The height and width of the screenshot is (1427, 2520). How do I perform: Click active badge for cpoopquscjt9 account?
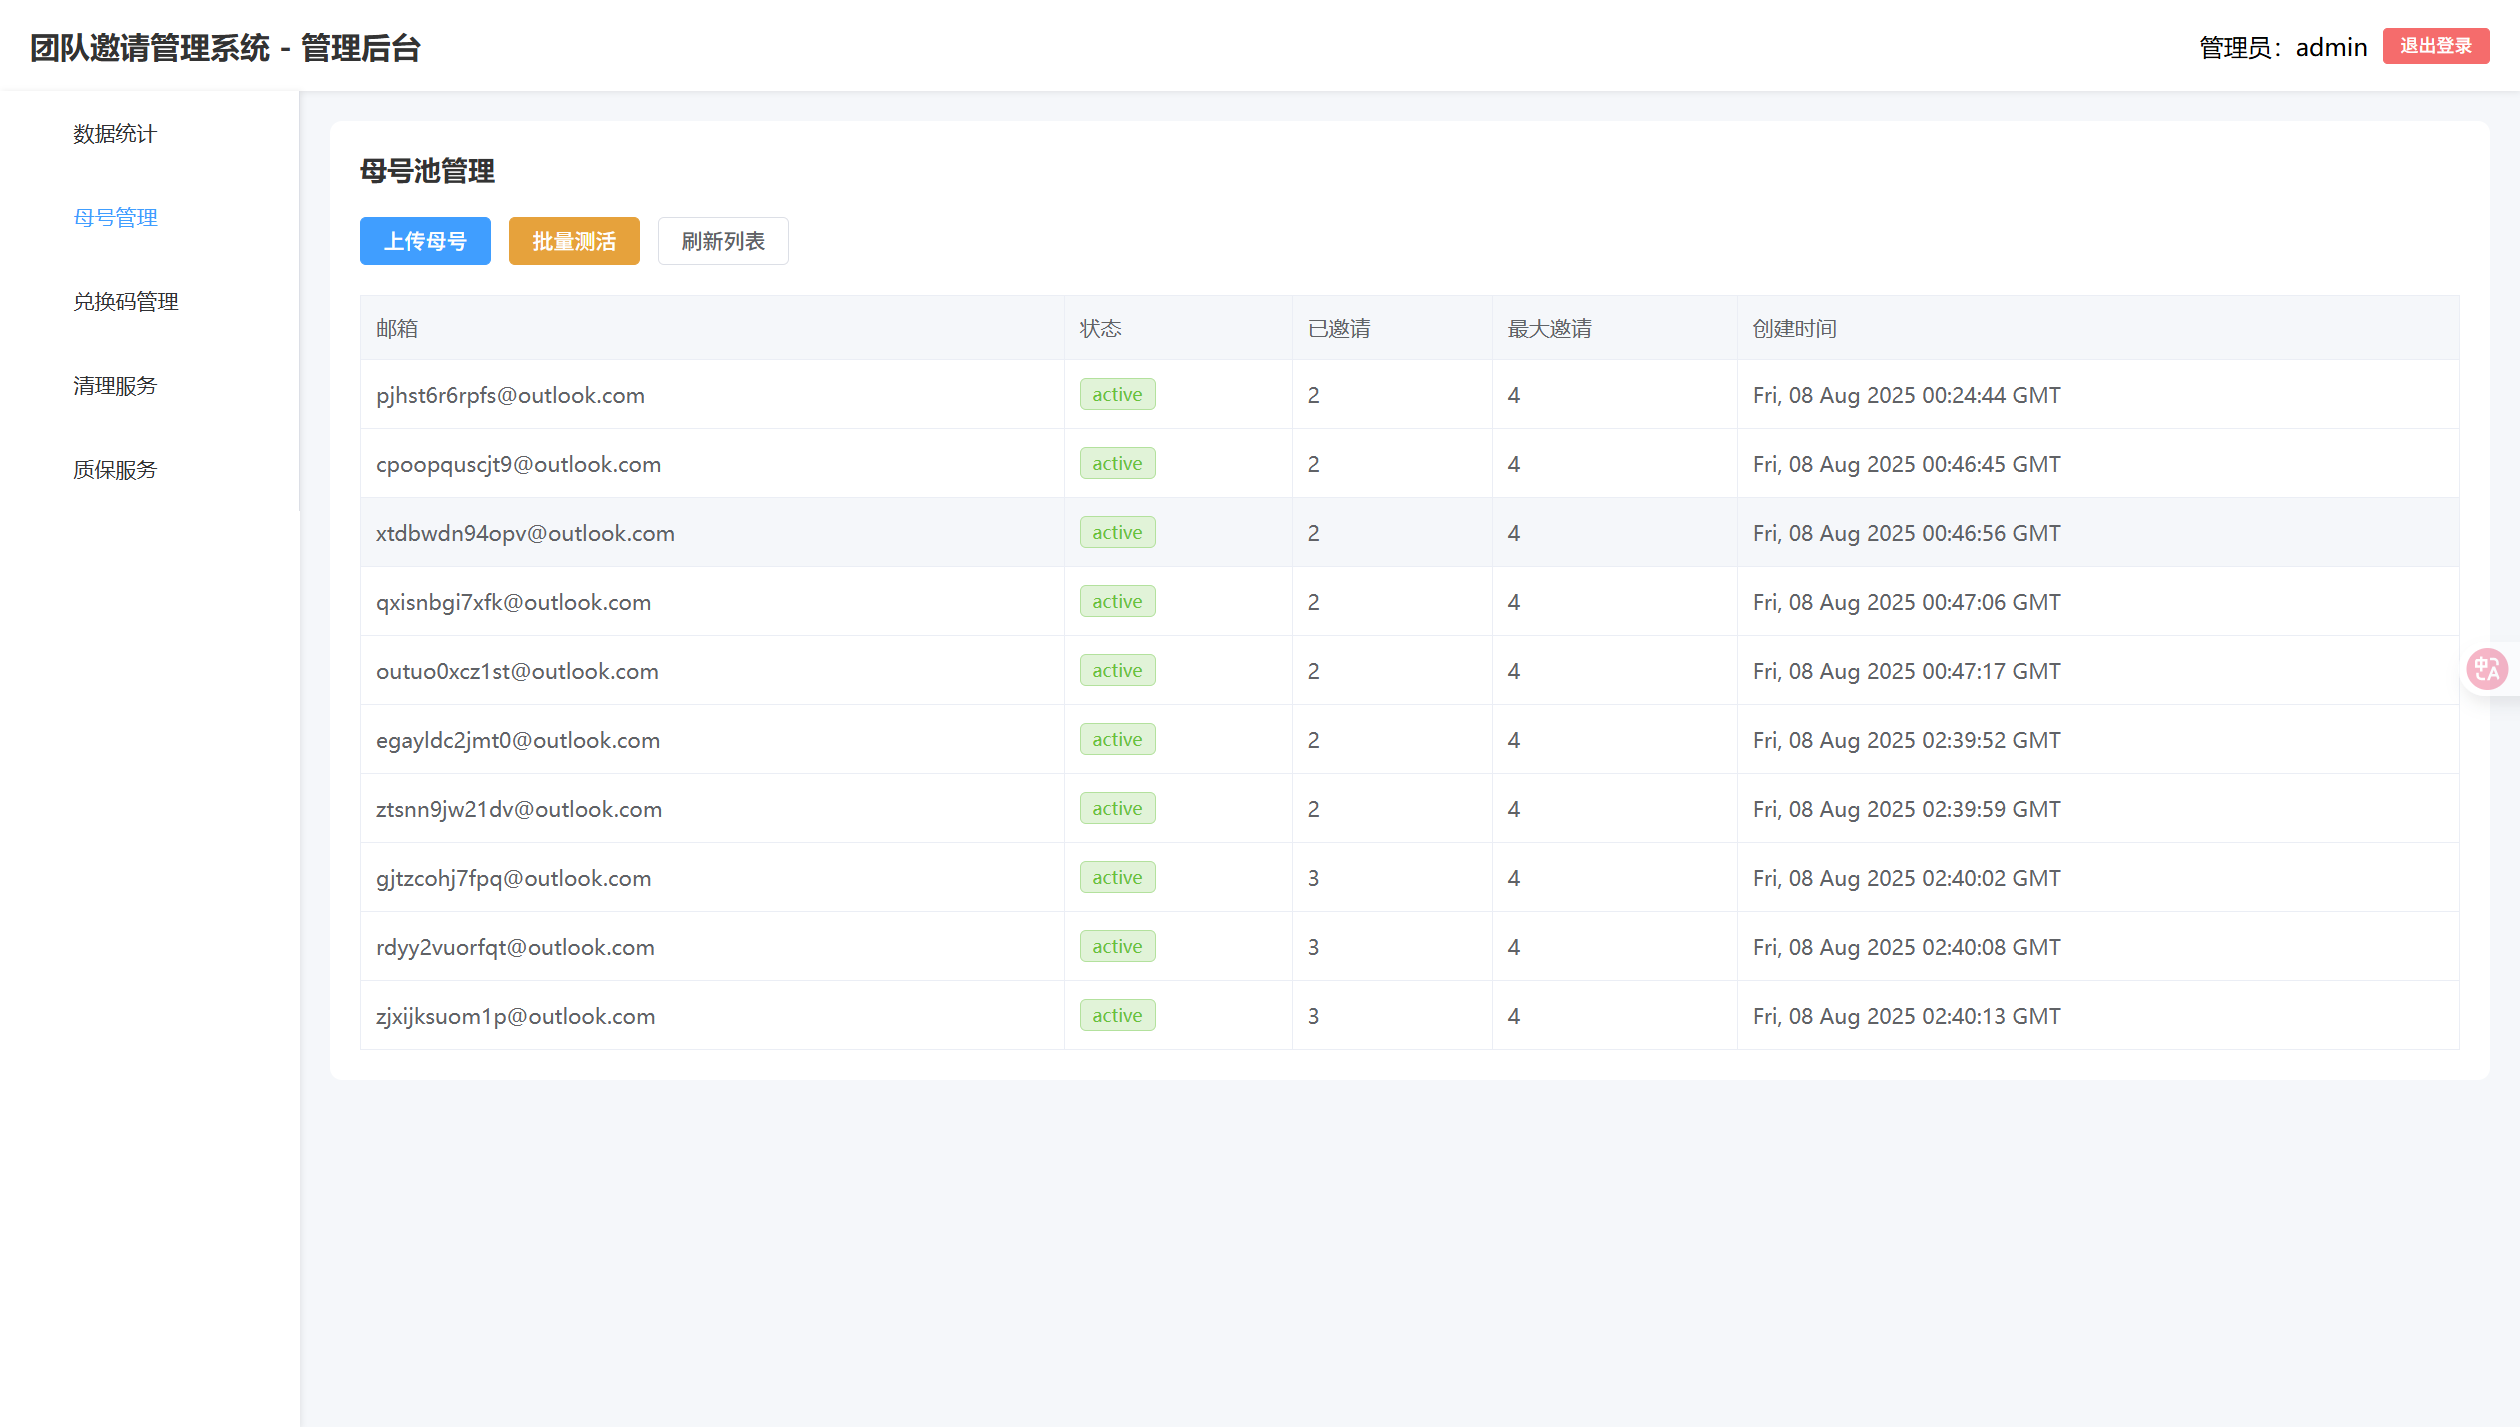pyautogui.click(x=1117, y=464)
